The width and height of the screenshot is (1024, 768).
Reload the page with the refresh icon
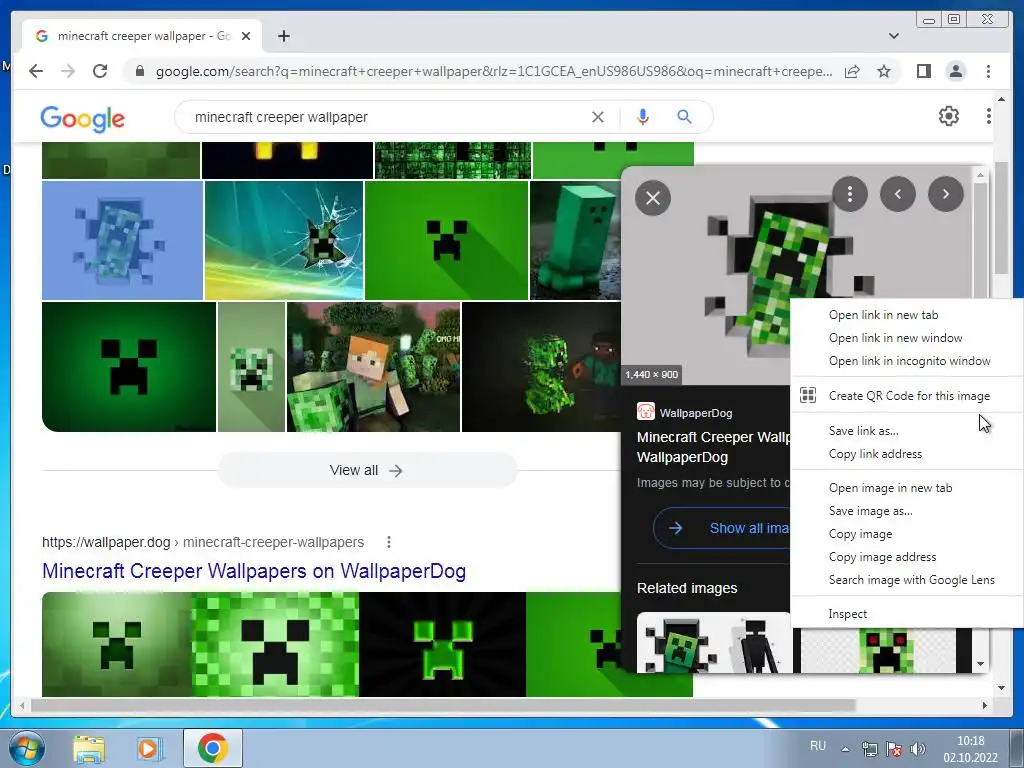click(100, 71)
